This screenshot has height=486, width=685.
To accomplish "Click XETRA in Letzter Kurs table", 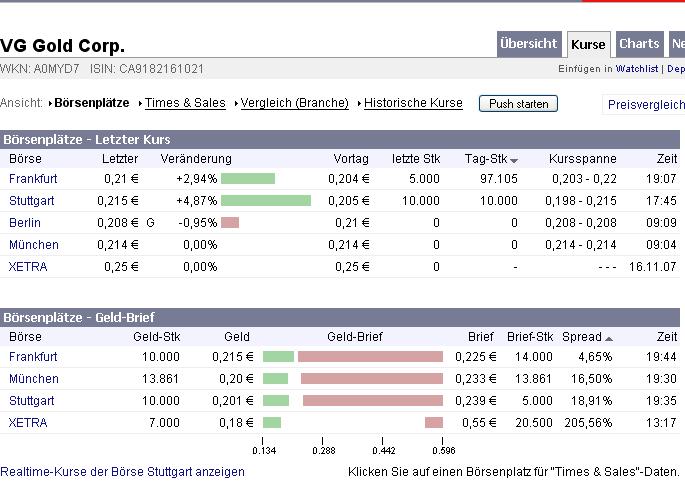I will click(28, 267).
